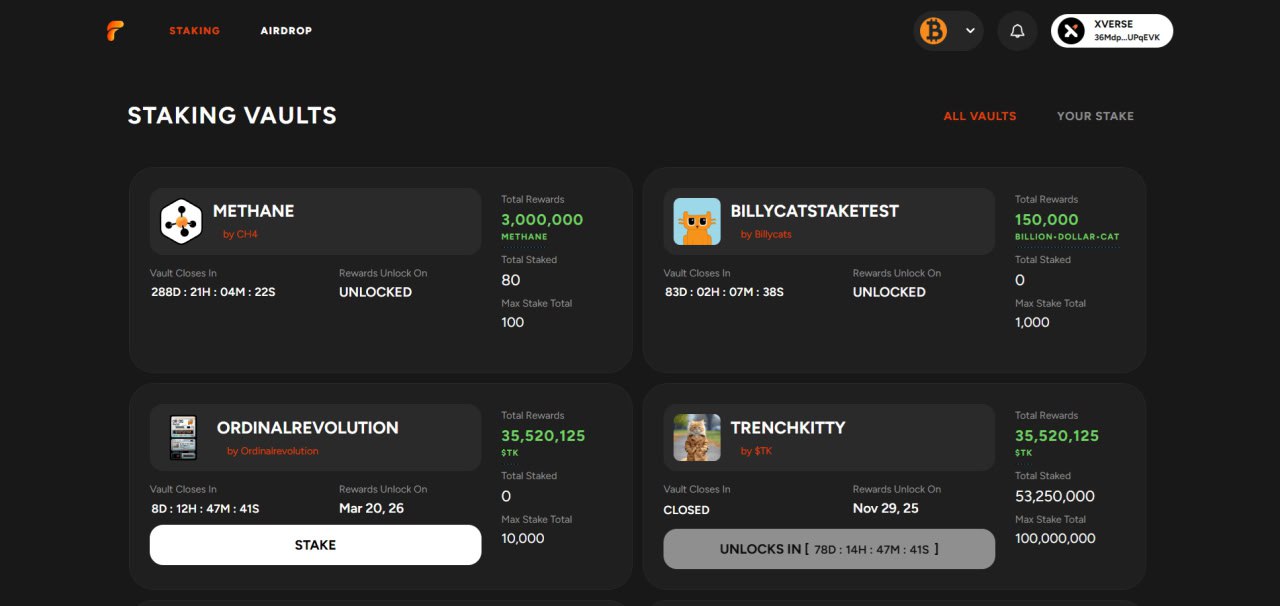Screen dimensions: 1280x606
Task: Follow the "by $TK" creator link
Action: [756, 451]
